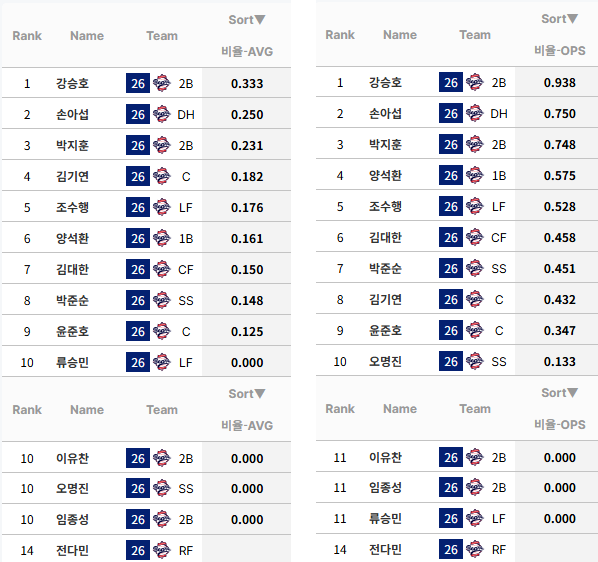Viewport: 598px width, 562px height.
Task: Click team logo beside 양석환 in OPS table
Action: click(474, 175)
